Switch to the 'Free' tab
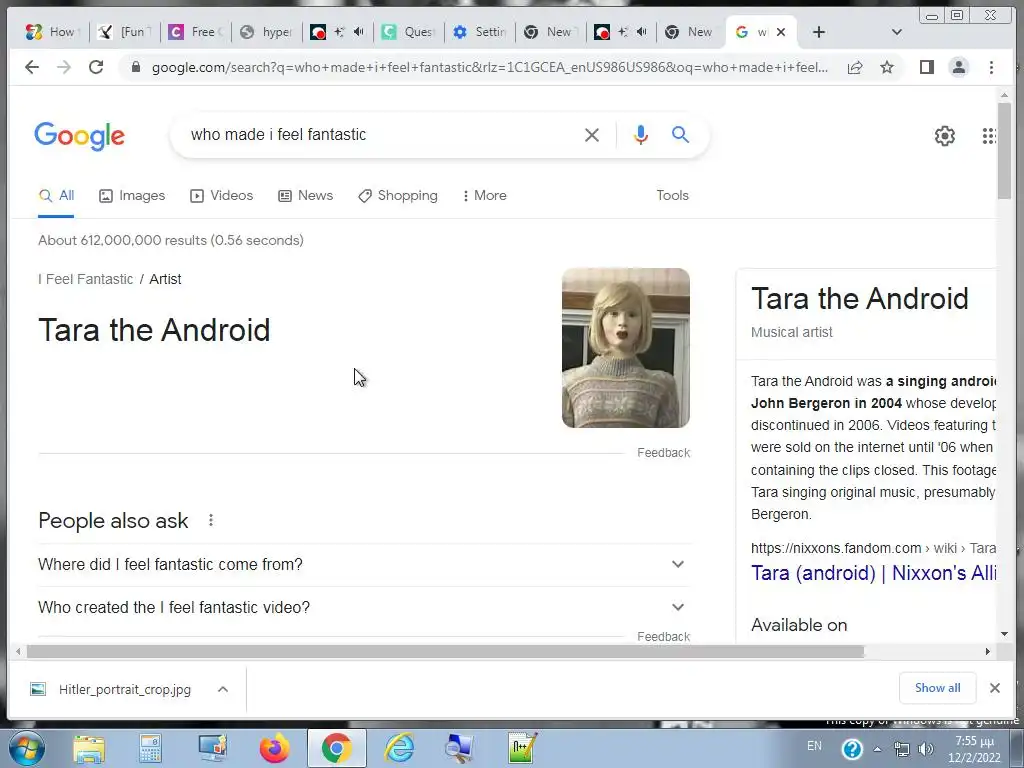Image resolution: width=1024 pixels, height=768 pixels. coord(195,32)
